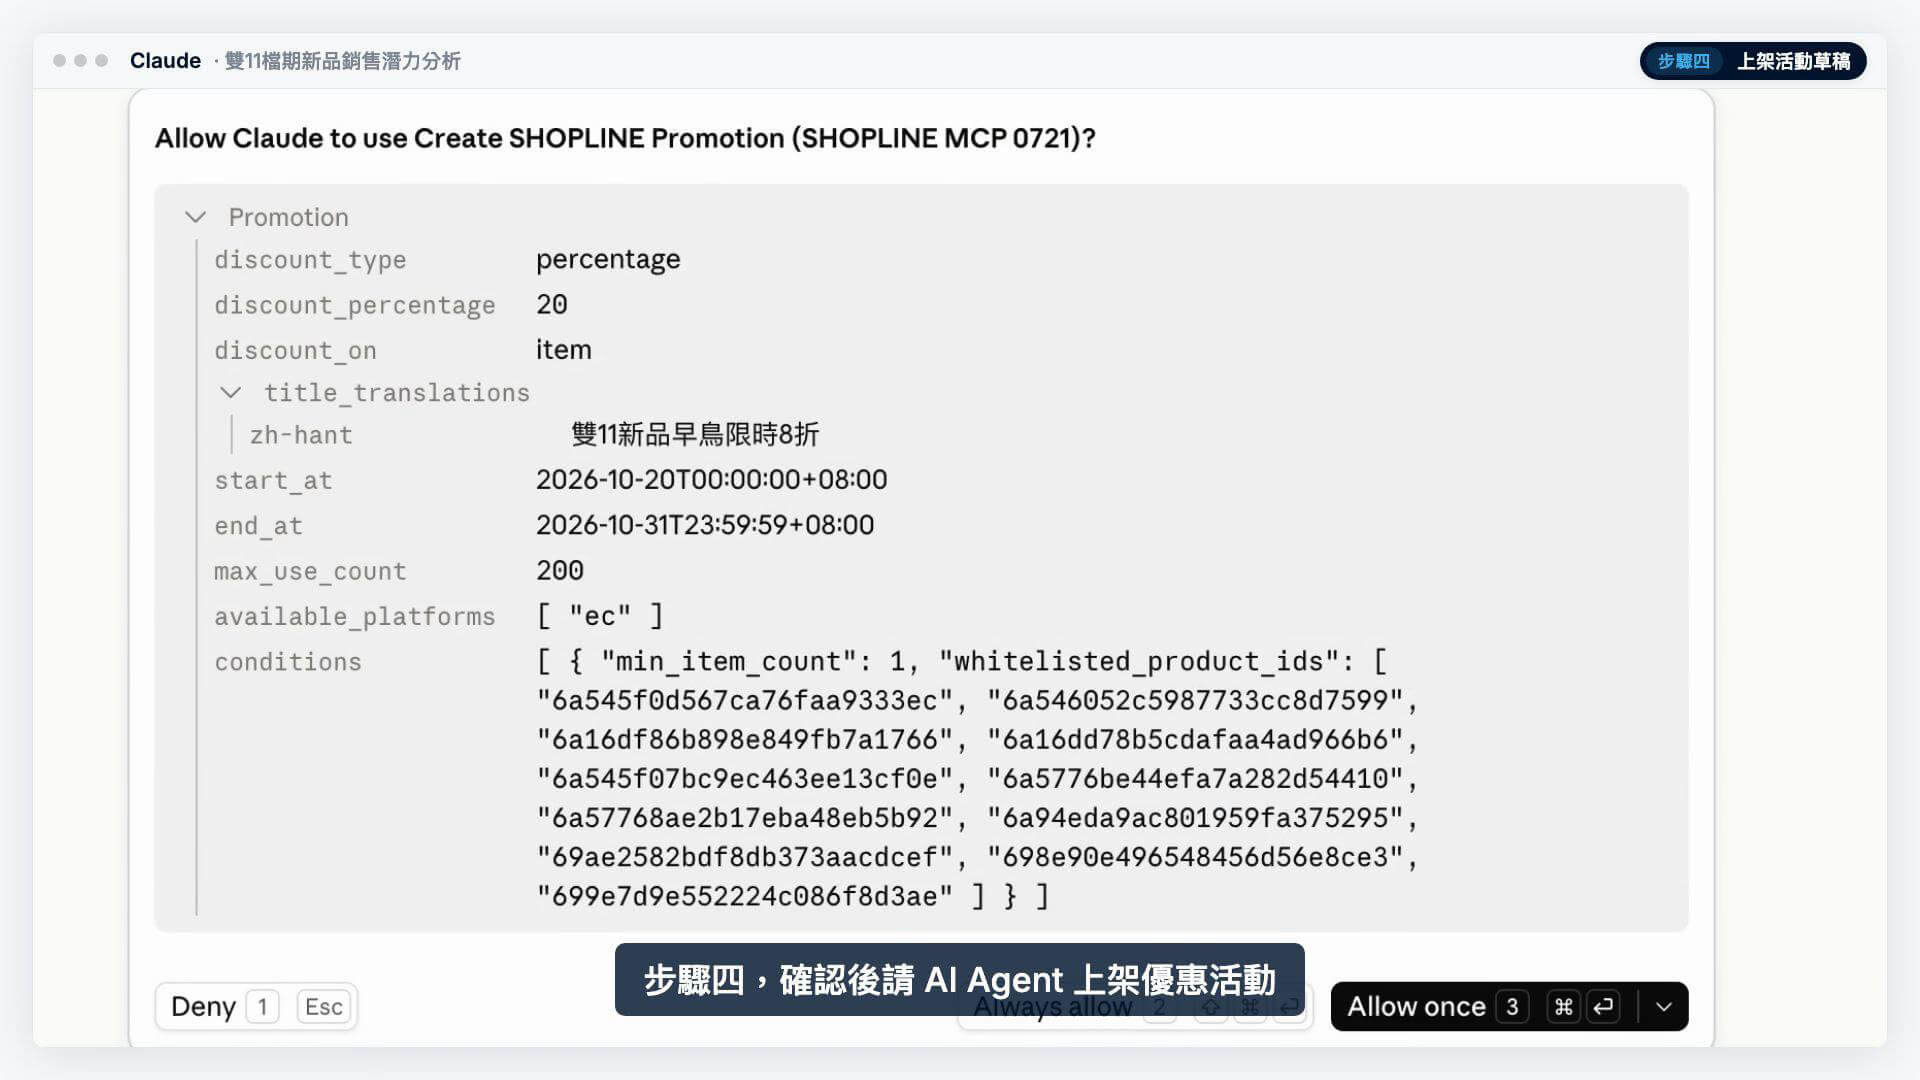The height and width of the screenshot is (1080, 1920).
Task: Click the end_at value 2026-10-31T23:59:59+08:00
Action: point(705,525)
